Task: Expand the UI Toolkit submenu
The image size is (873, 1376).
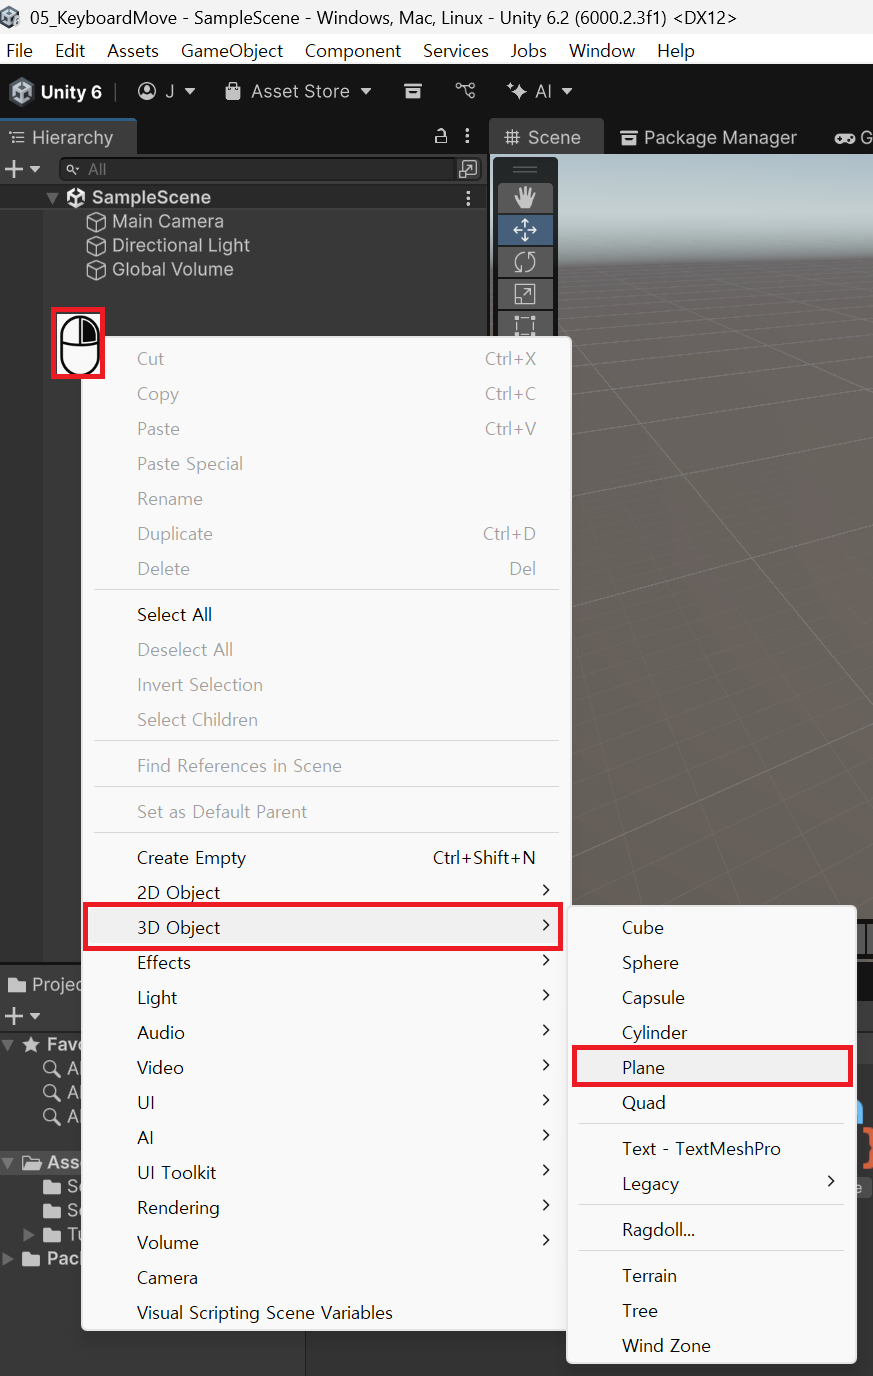Action: [x=326, y=1172]
